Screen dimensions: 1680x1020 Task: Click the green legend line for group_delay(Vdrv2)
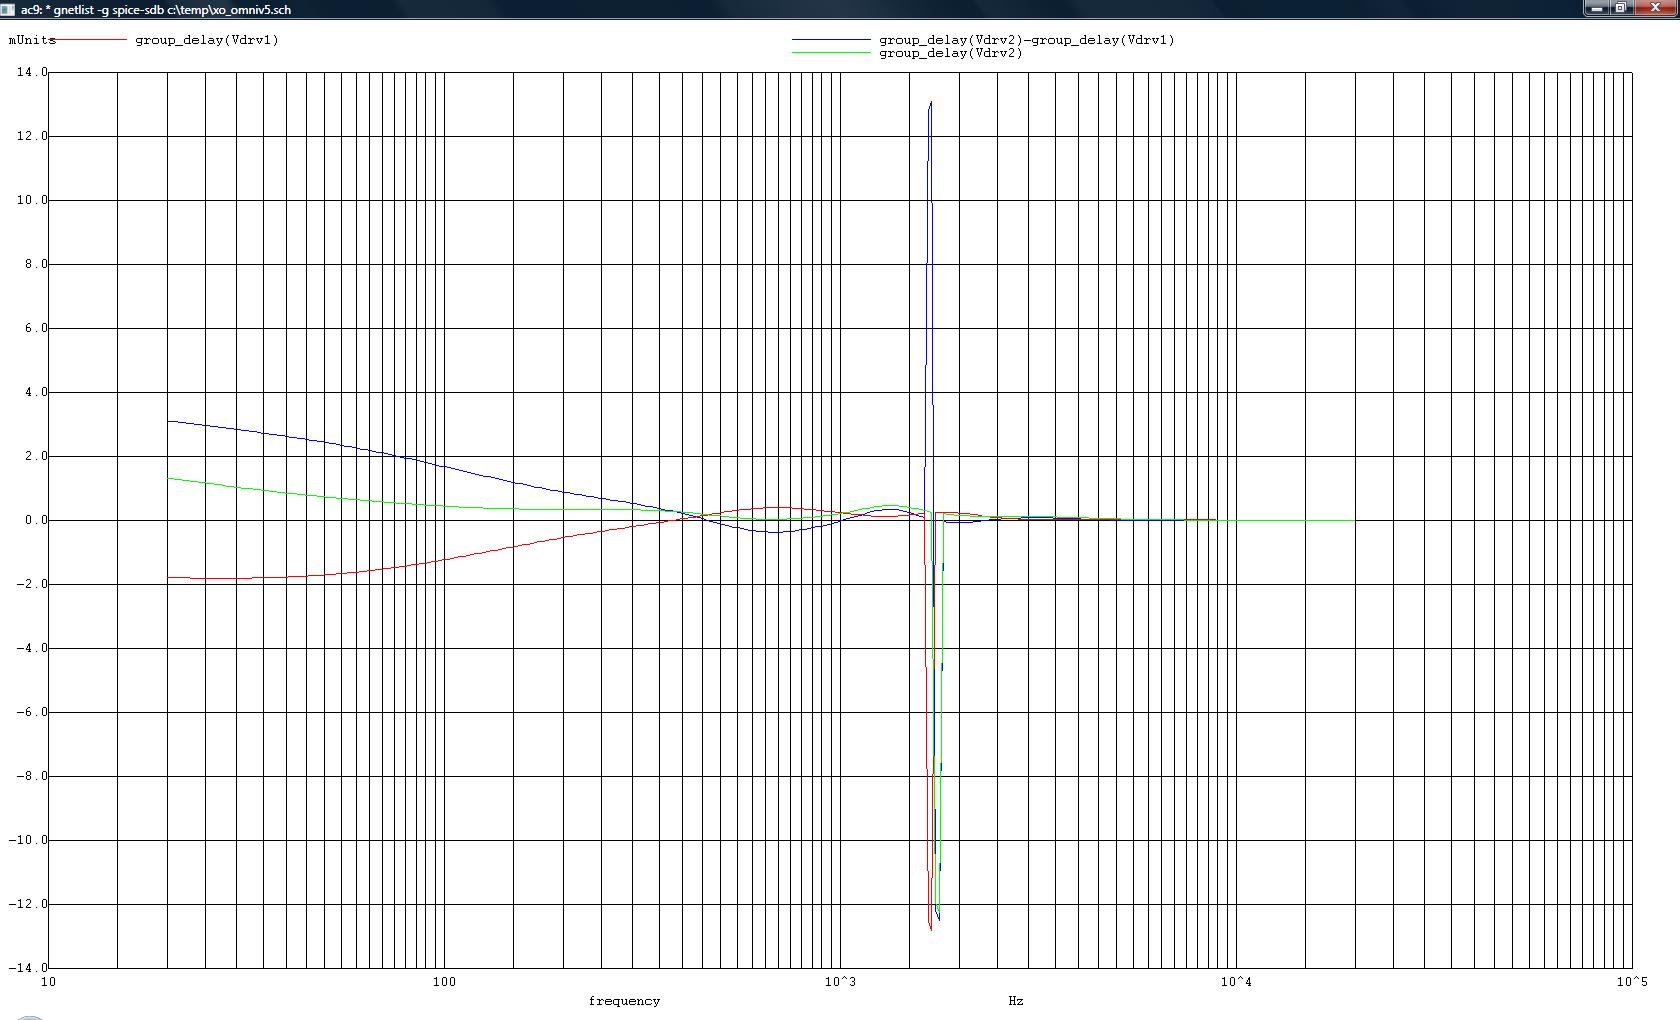coord(831,53)
